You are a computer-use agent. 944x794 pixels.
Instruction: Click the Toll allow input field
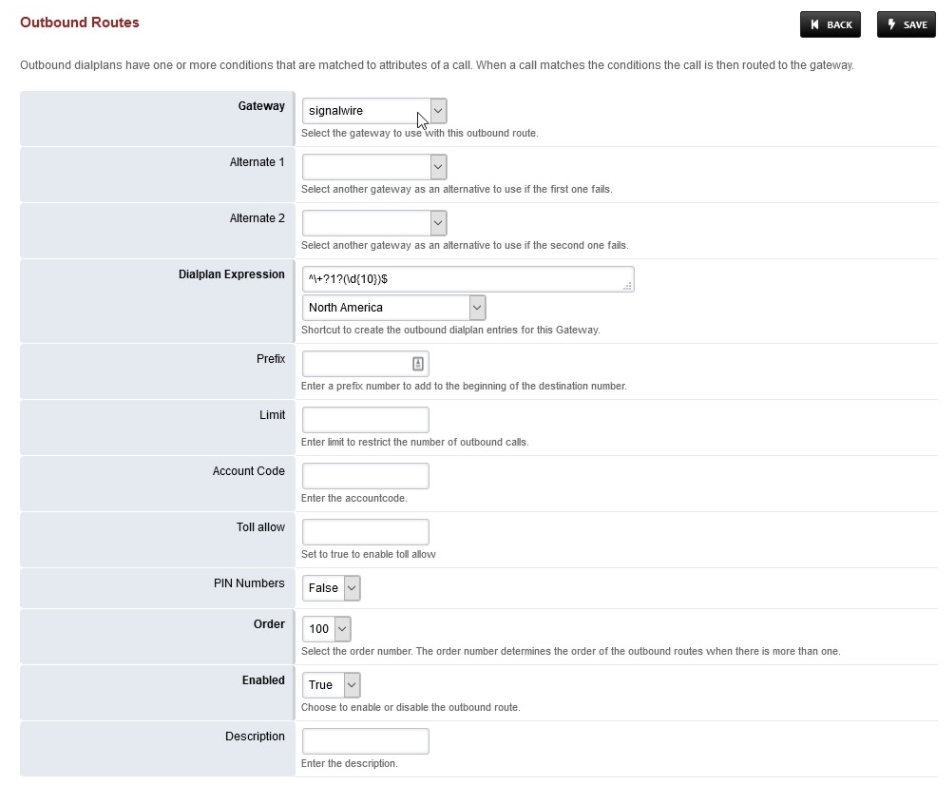coord(365,531)
